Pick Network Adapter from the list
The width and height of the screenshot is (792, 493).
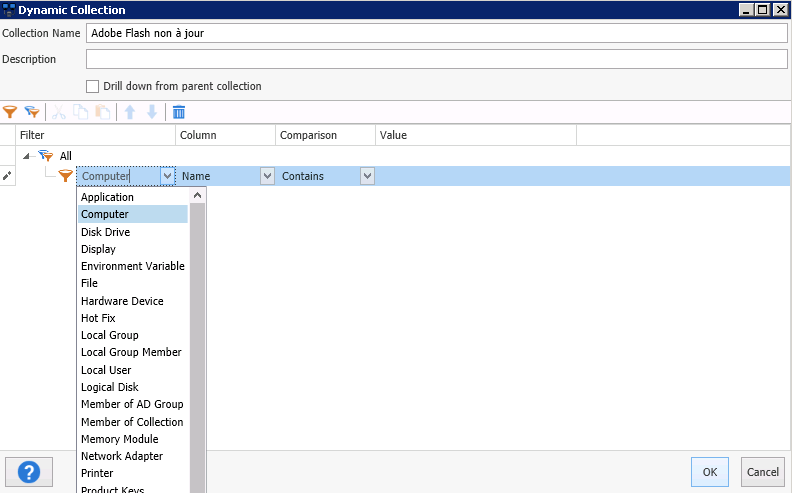coord(121,456)
